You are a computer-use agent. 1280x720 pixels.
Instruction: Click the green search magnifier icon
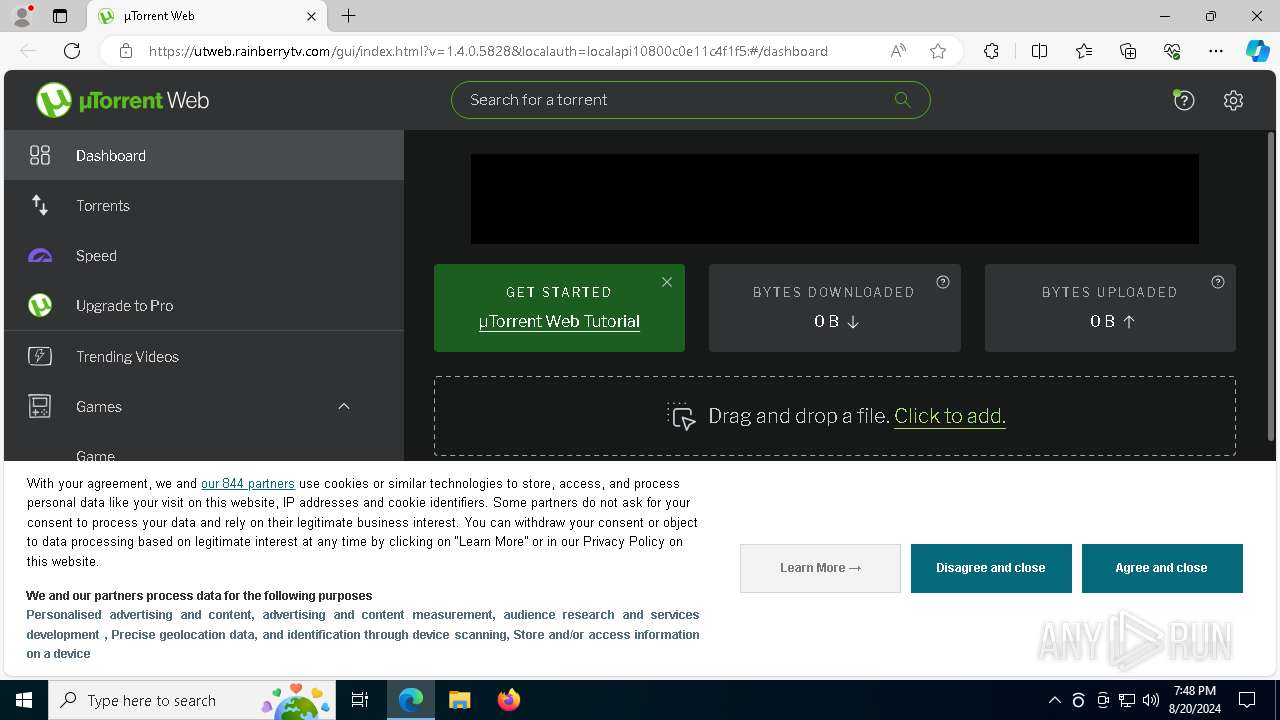click(x=902, y=99)
